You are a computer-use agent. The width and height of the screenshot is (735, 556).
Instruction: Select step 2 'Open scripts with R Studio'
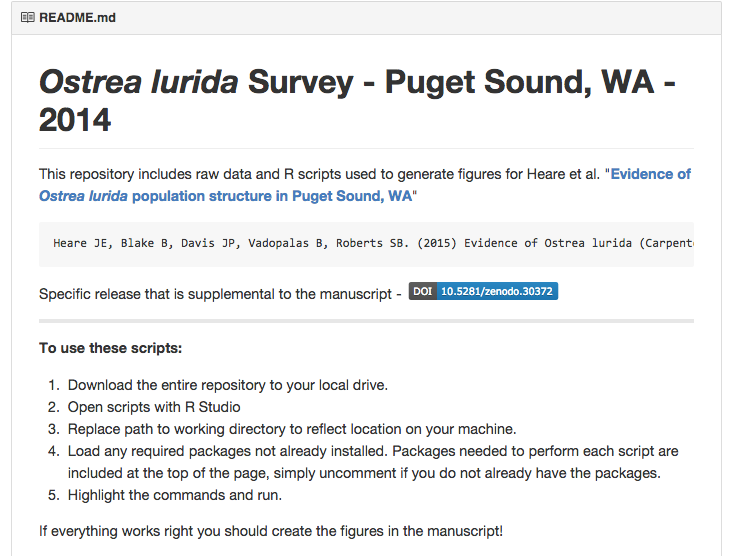pyautogui.click(x=154, y=407)
